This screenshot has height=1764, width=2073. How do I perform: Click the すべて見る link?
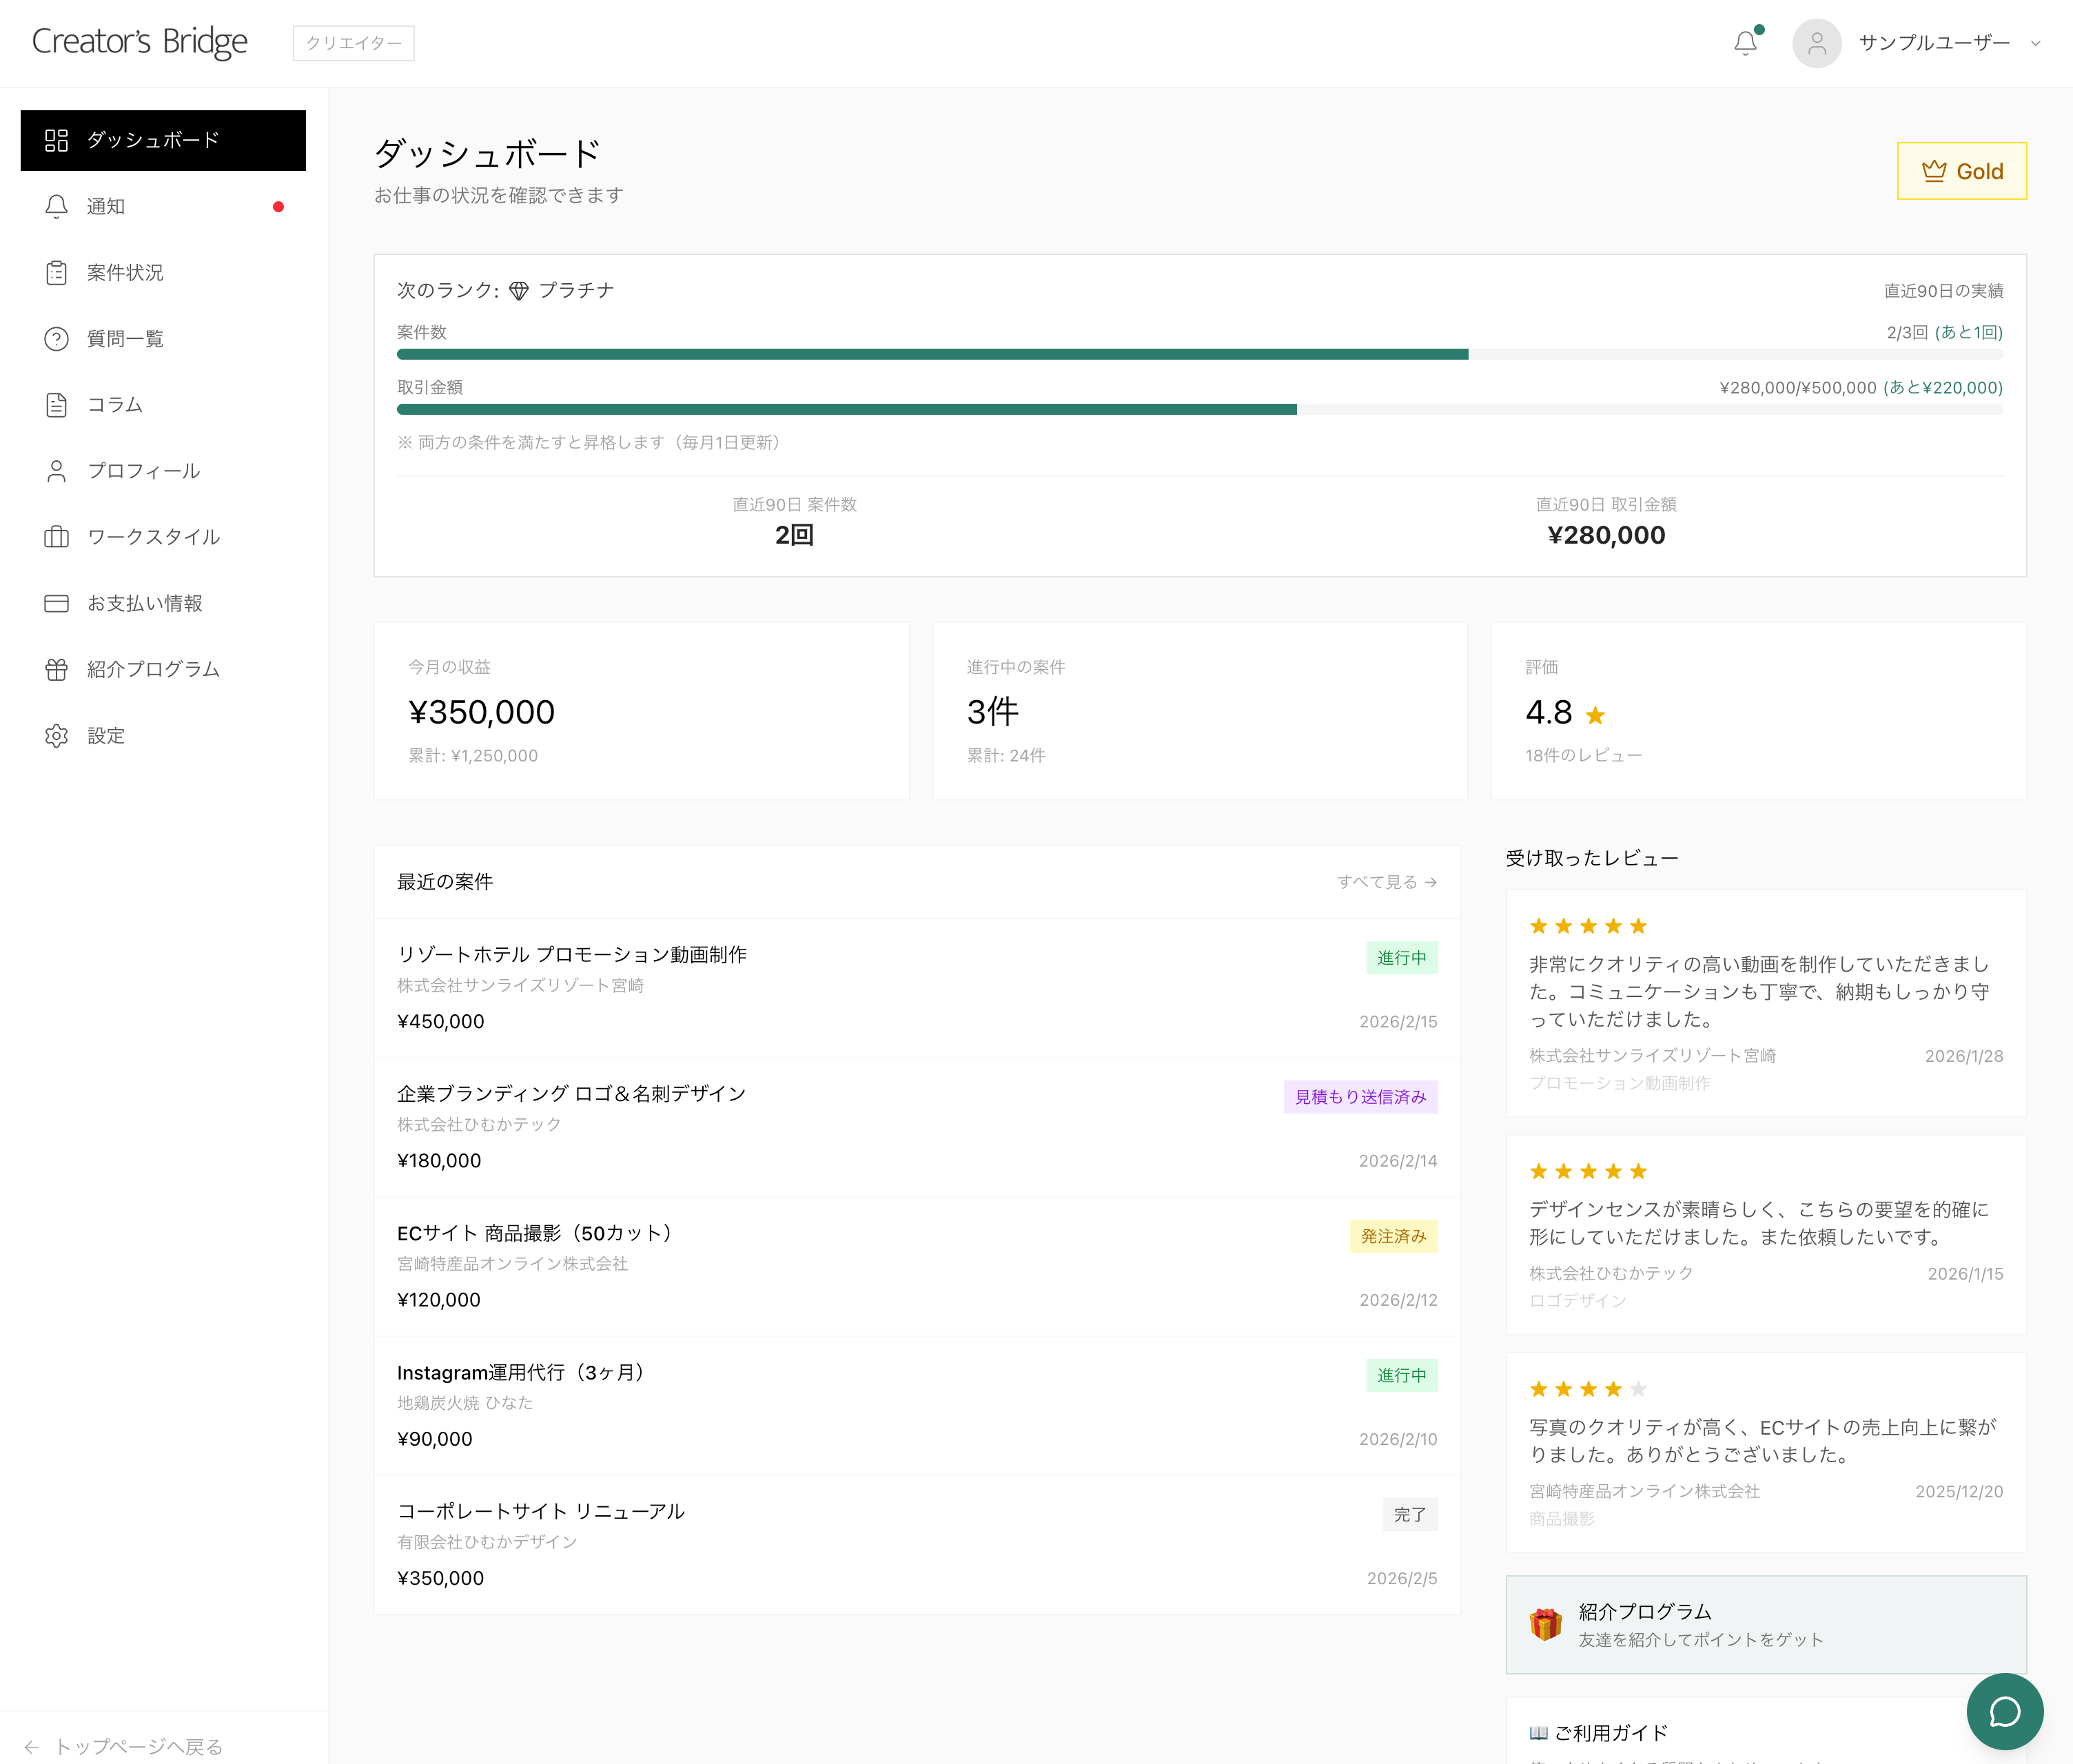[1386, 882]
